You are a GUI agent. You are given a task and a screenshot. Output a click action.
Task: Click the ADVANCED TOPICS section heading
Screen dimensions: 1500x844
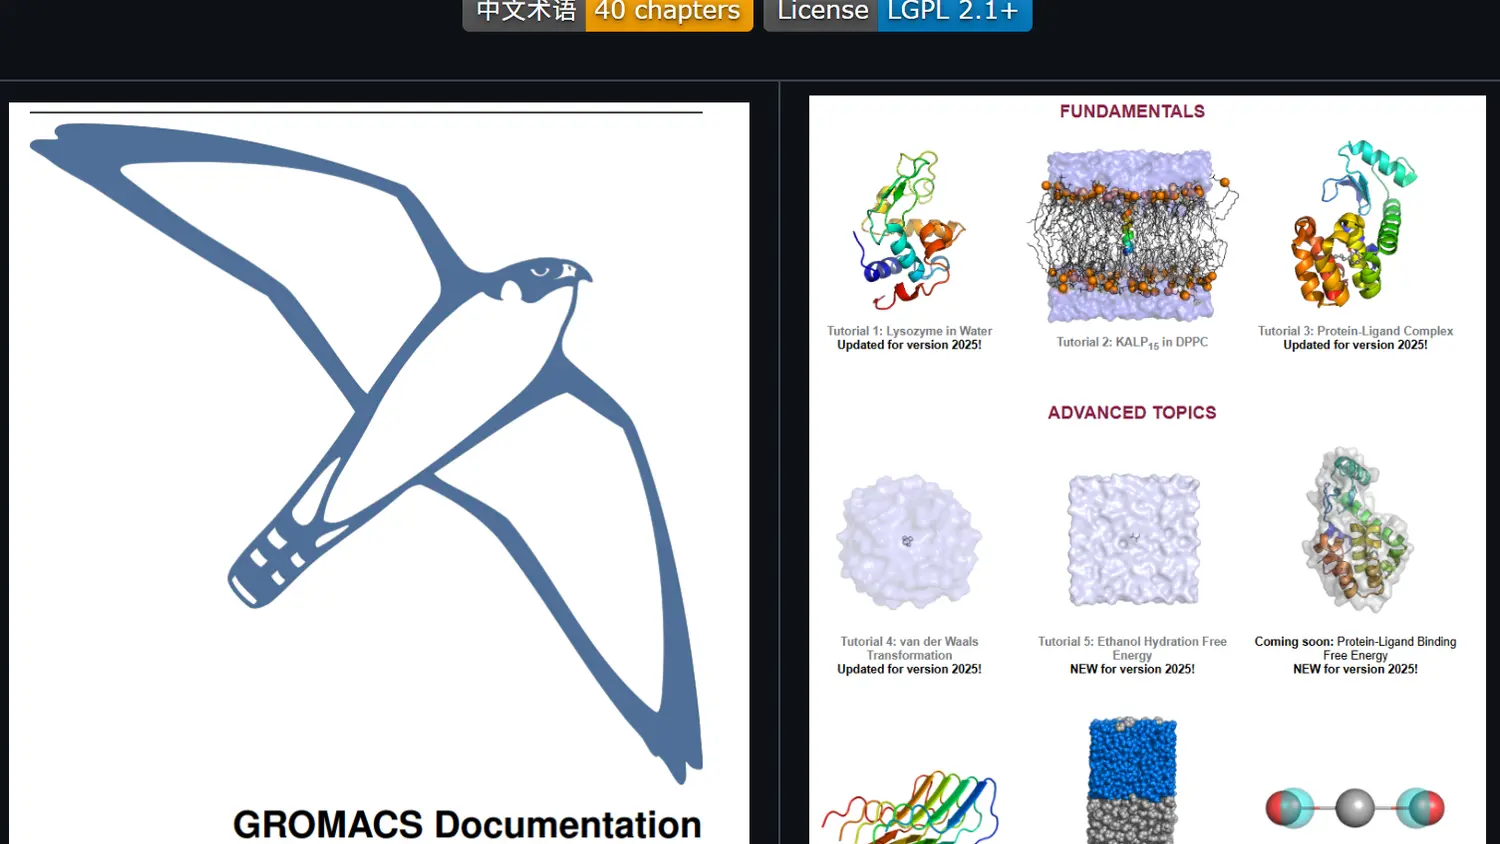click(x=1132, y=413)
